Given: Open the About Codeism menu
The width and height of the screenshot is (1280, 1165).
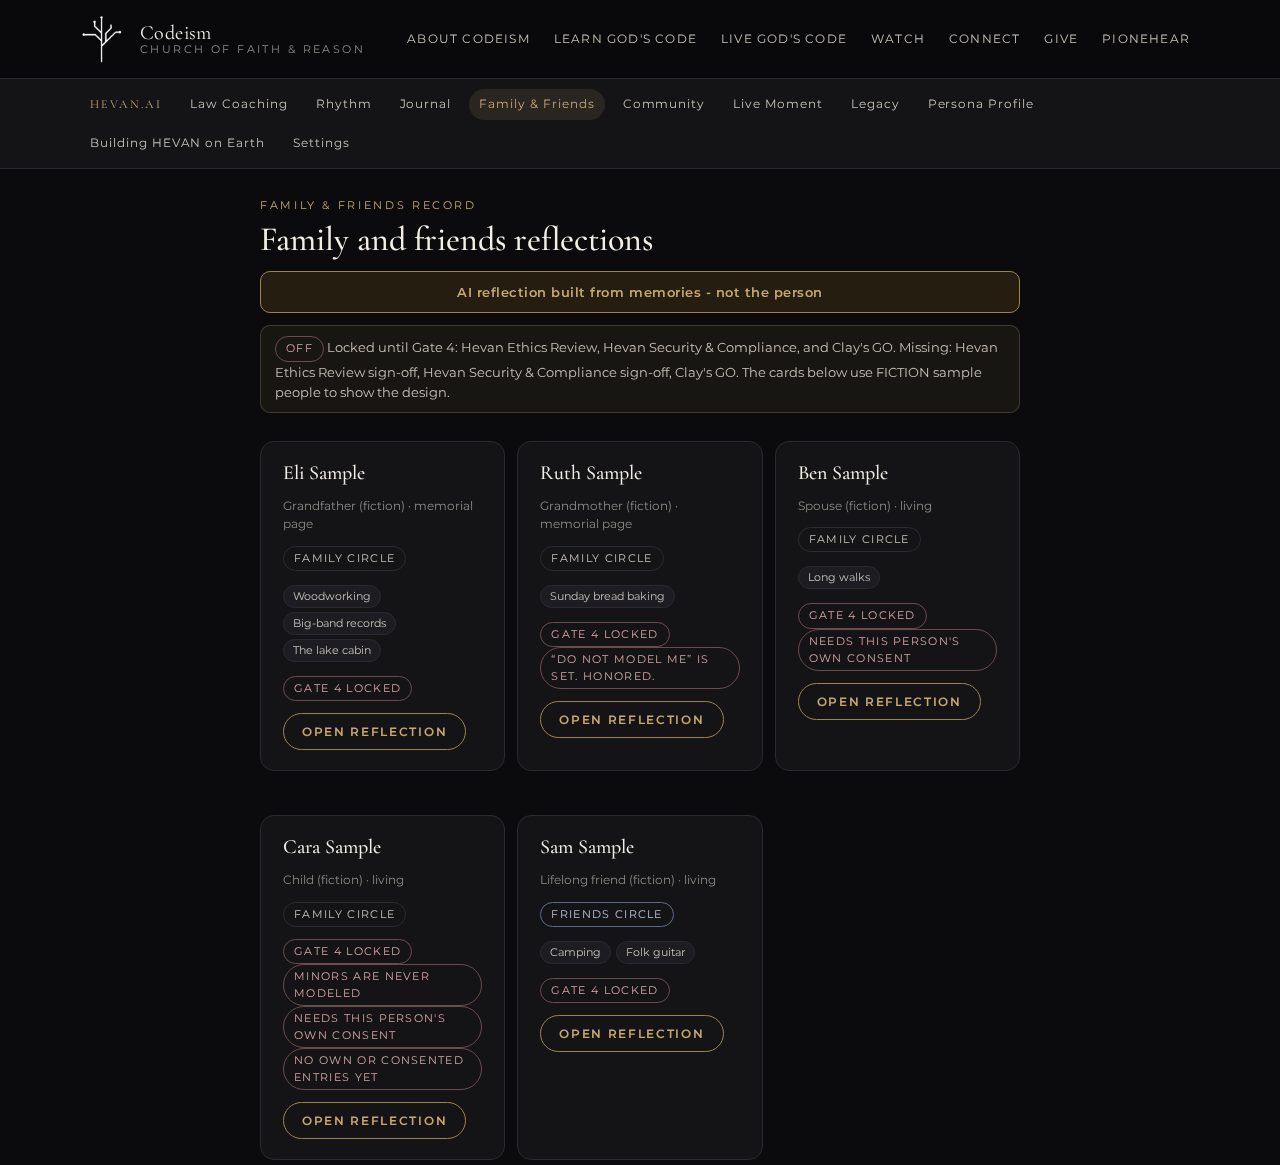Looking at the screenshot, I should [x=468, y=39].
